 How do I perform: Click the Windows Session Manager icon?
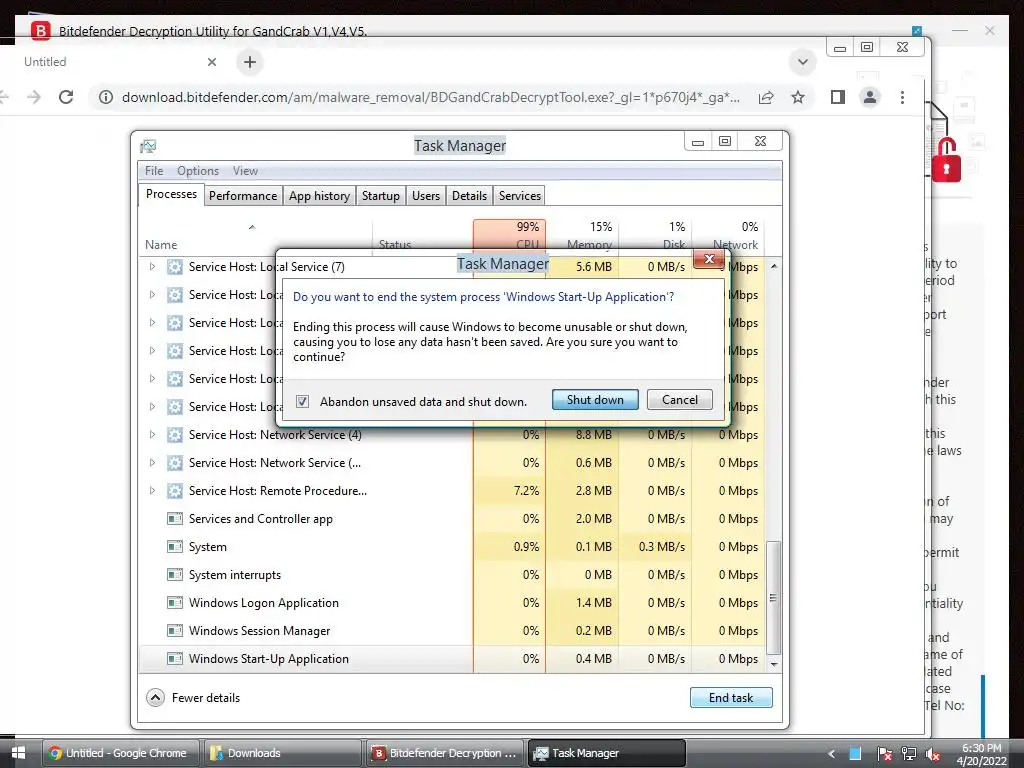coord(174,631)
